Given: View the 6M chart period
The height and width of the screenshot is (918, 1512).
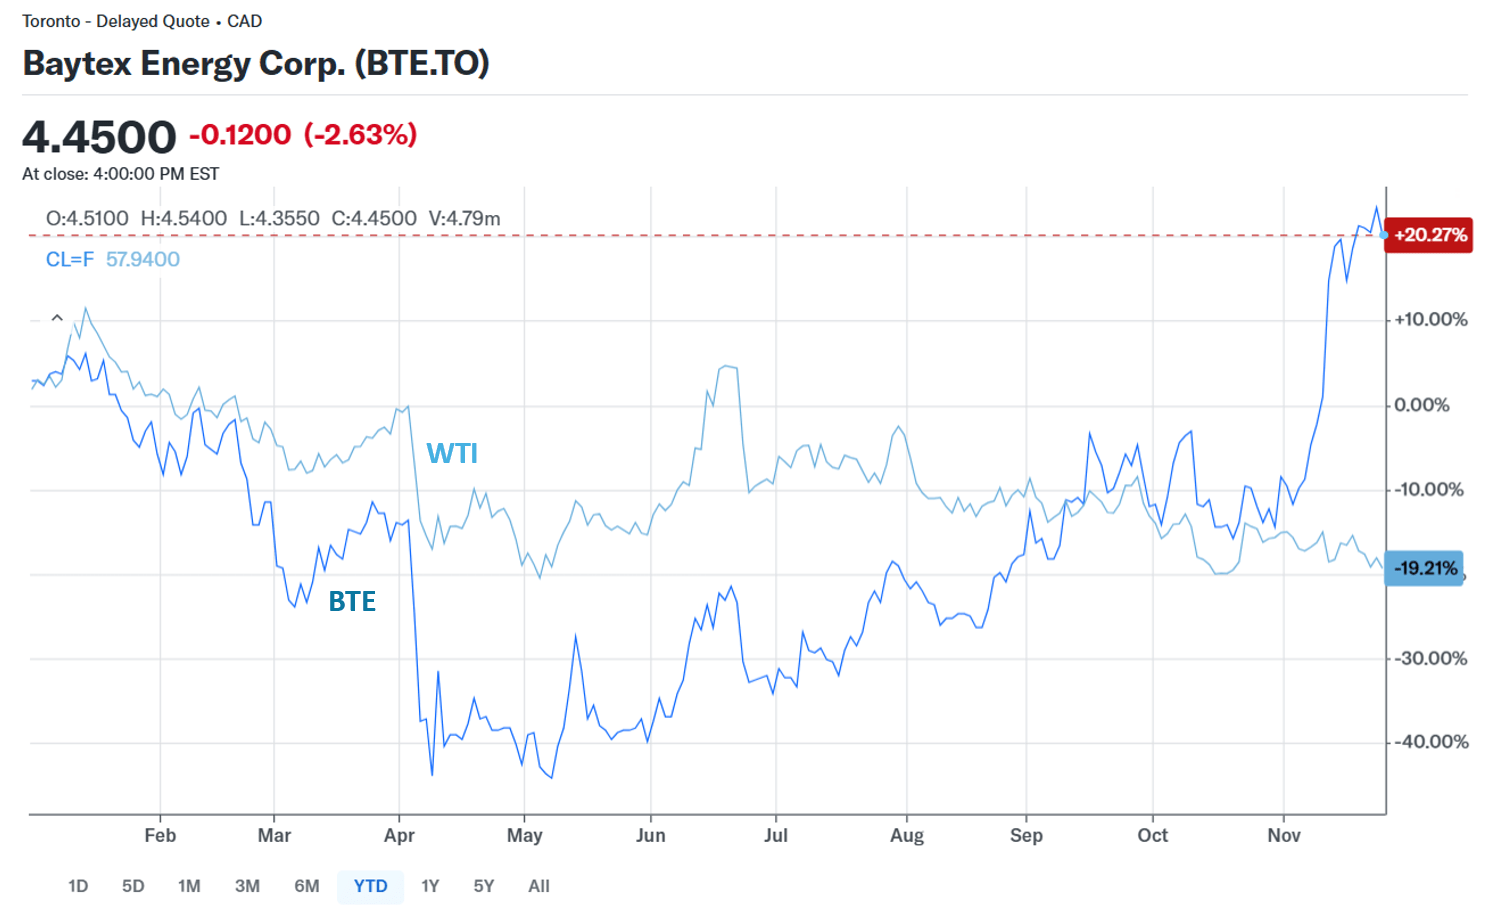Looking at the screenshot, I should tap(306, 886).
